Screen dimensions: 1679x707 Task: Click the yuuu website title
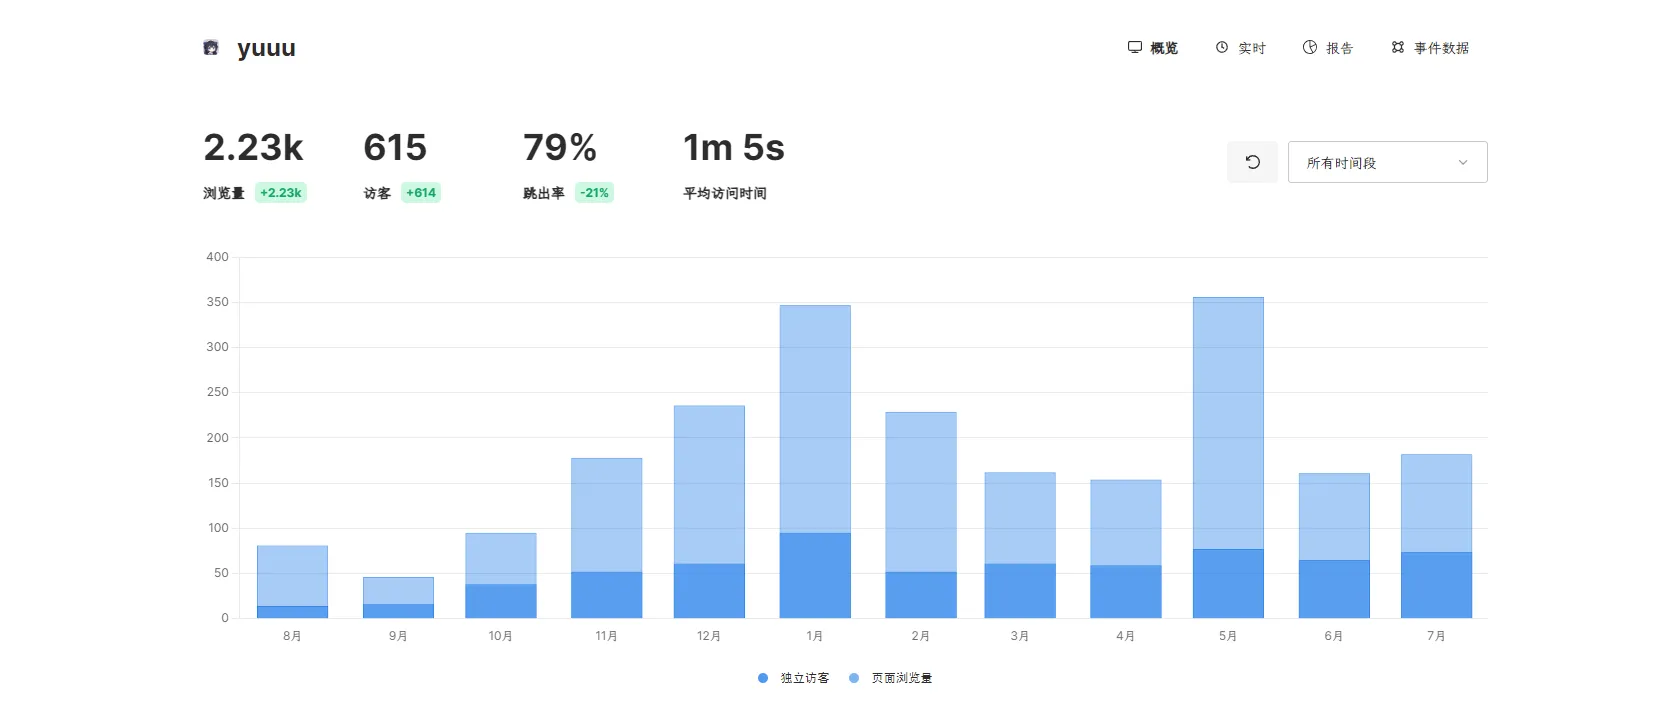tap(266, 48)
